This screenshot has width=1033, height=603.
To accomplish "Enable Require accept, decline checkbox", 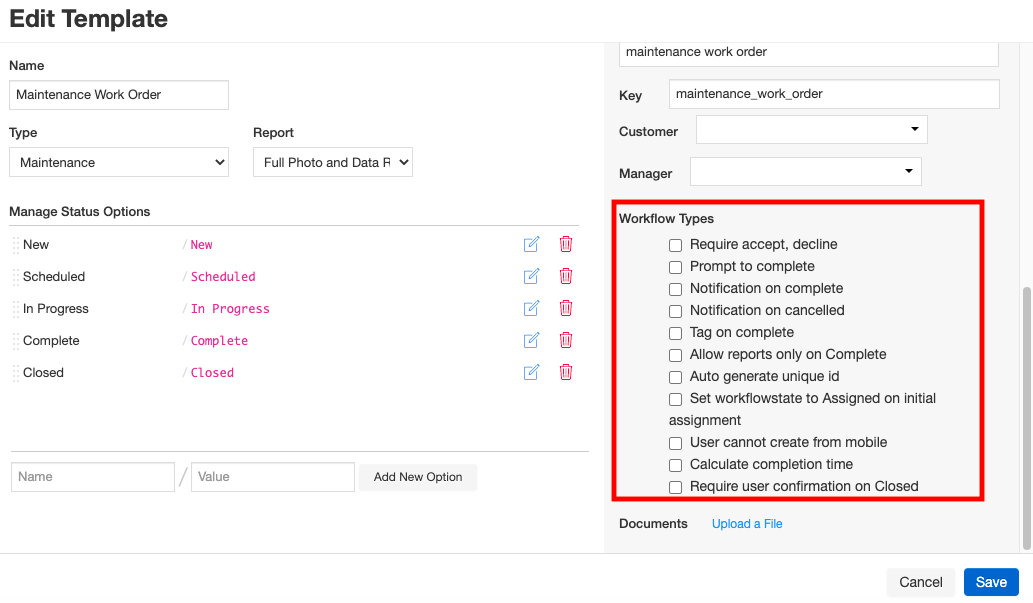I will click(676, 245).
